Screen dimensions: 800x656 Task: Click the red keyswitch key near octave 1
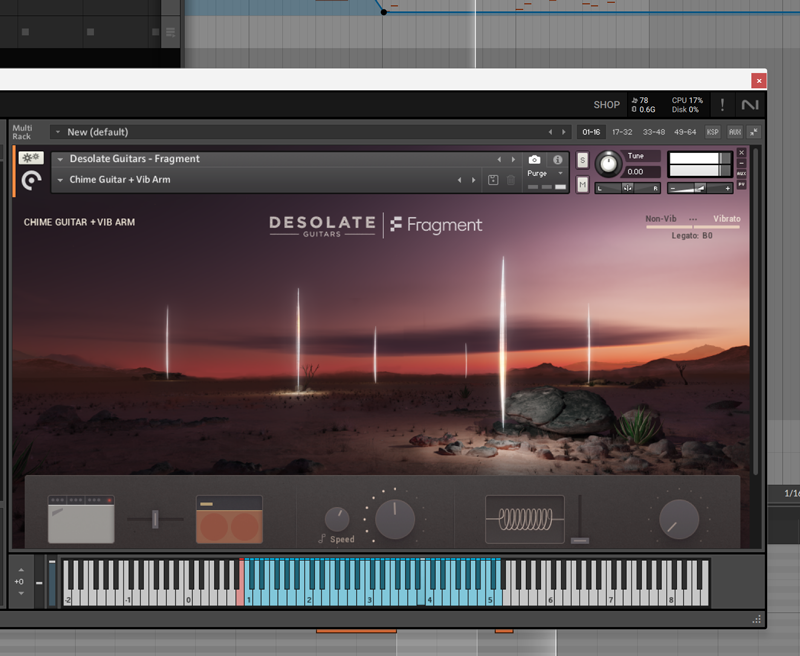coord(240,583)
